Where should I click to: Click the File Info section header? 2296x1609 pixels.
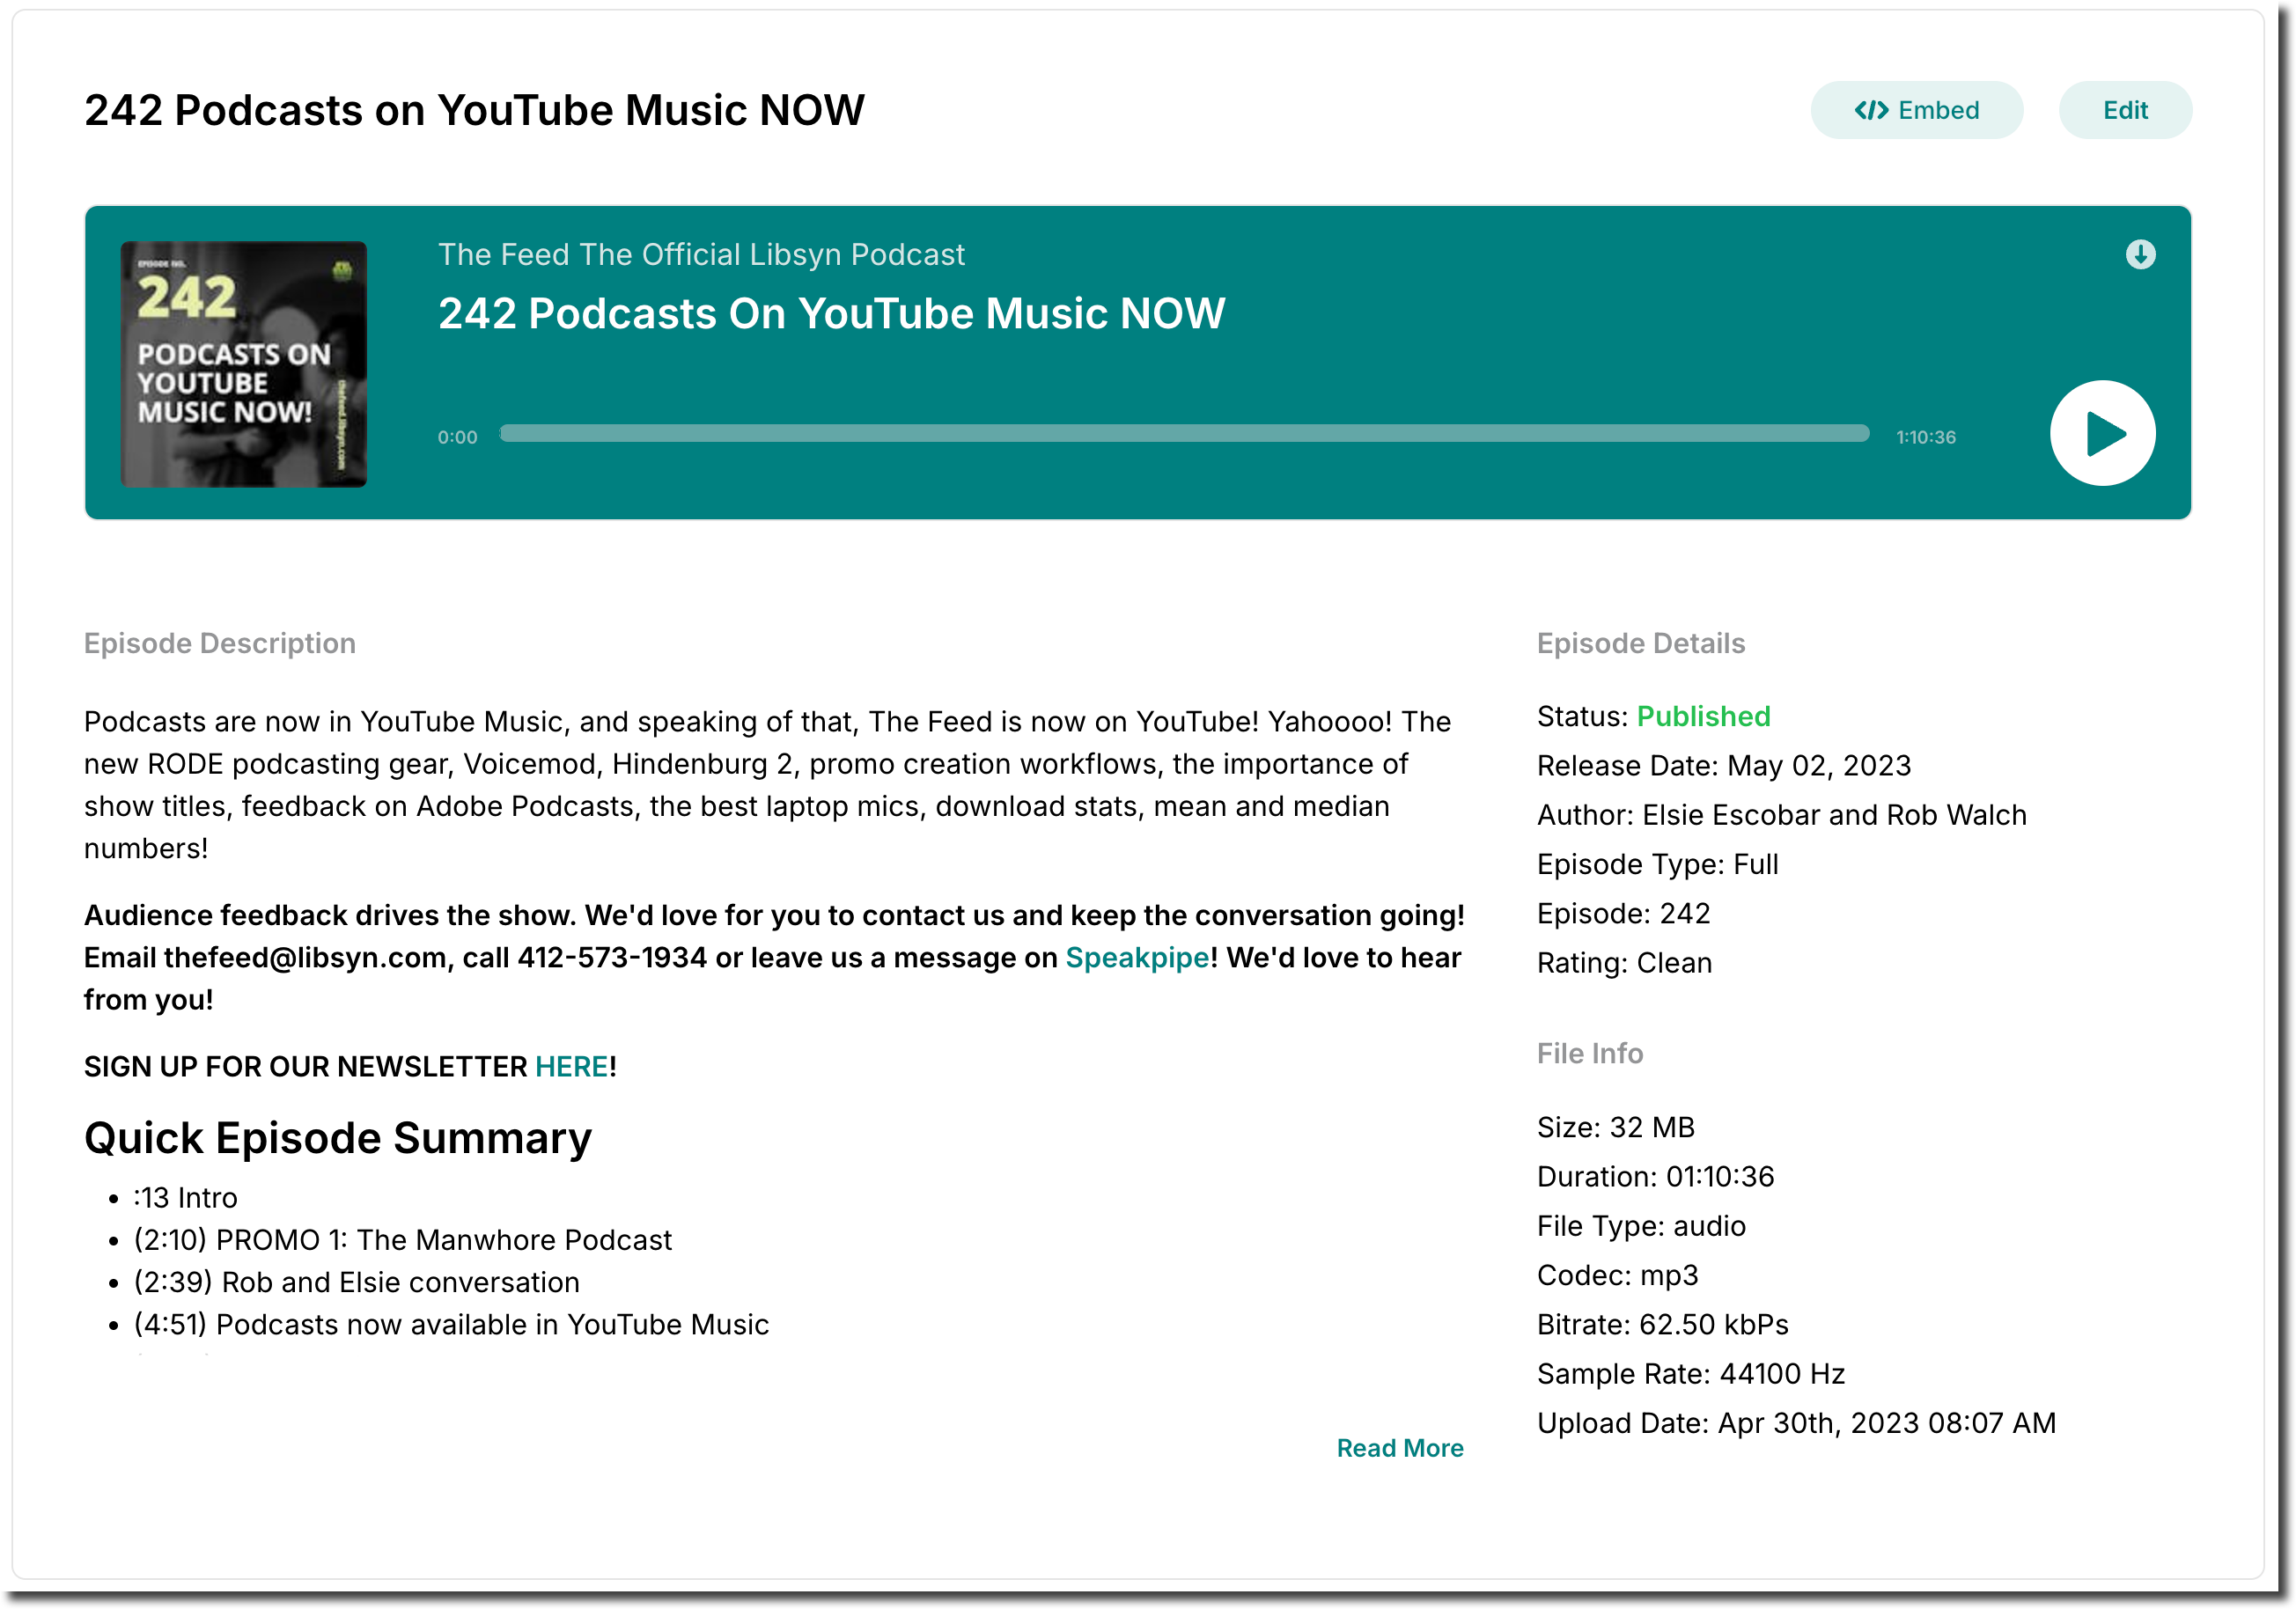point(1590,1053)
